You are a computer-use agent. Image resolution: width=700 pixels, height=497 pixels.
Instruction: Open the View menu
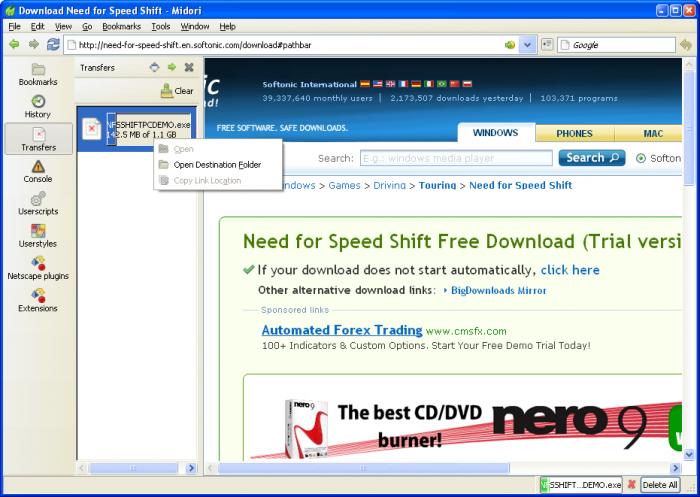(x=63, y=26)
